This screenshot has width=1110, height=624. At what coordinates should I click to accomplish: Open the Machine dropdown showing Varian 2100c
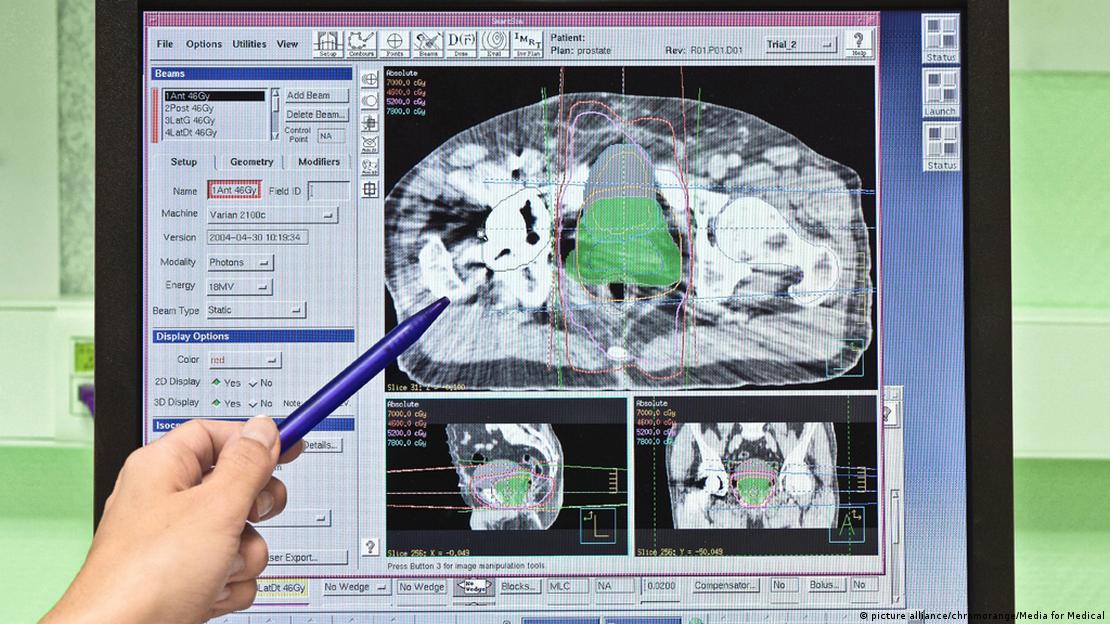(x=272, y=214)
